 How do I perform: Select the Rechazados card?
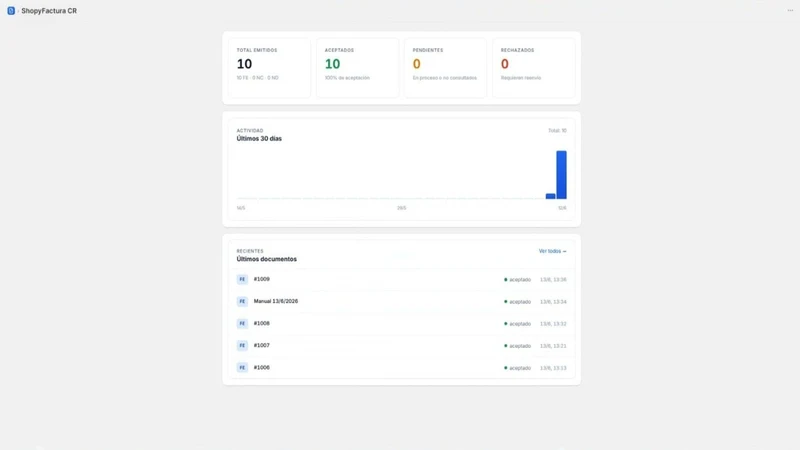[x=534, y=68]
